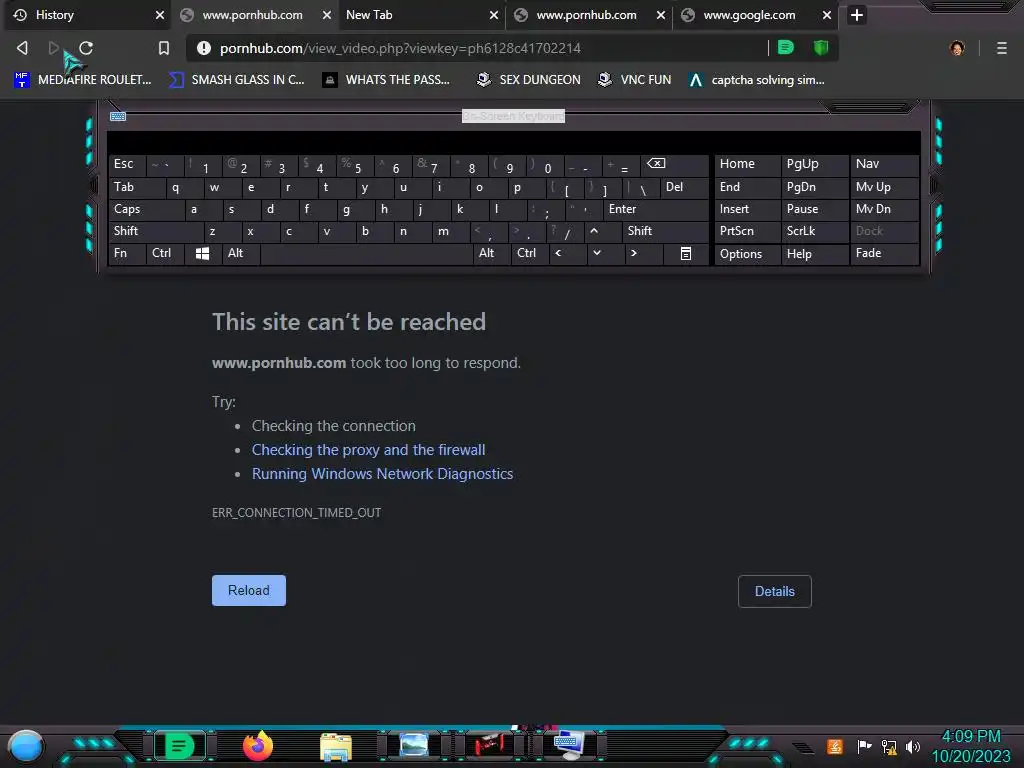This screenshot has width=1024, height=768.
Task: Open Firefox from the taskbar
Action: 258,746
